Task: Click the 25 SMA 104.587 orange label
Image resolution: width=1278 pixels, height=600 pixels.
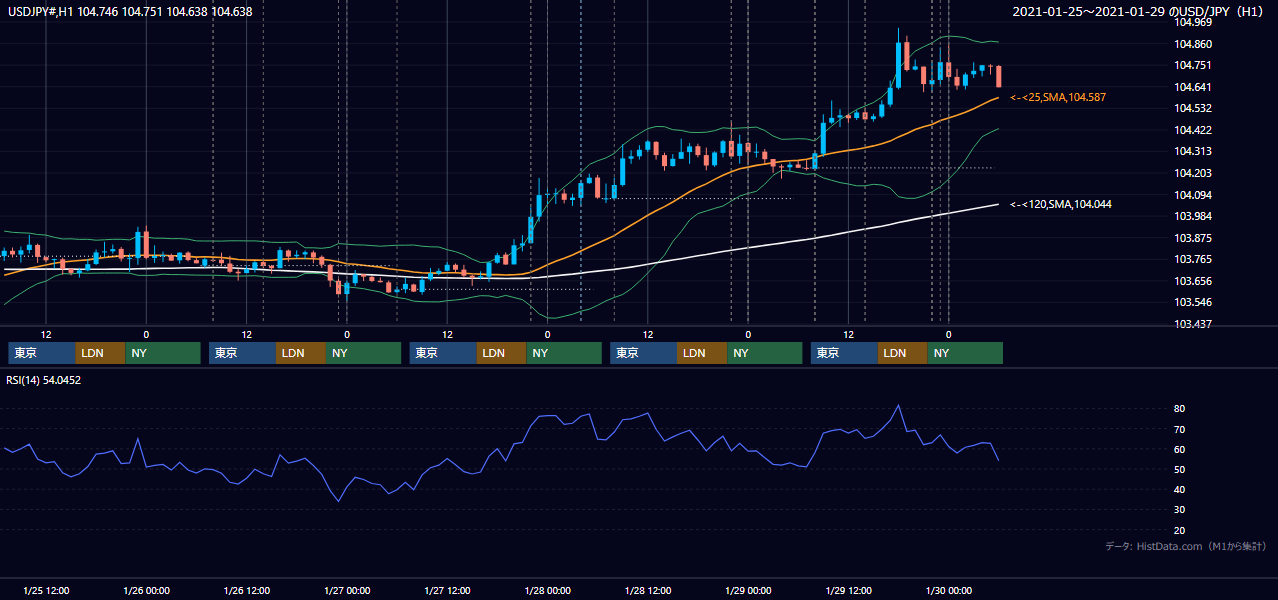Action: pos(1058,97)
